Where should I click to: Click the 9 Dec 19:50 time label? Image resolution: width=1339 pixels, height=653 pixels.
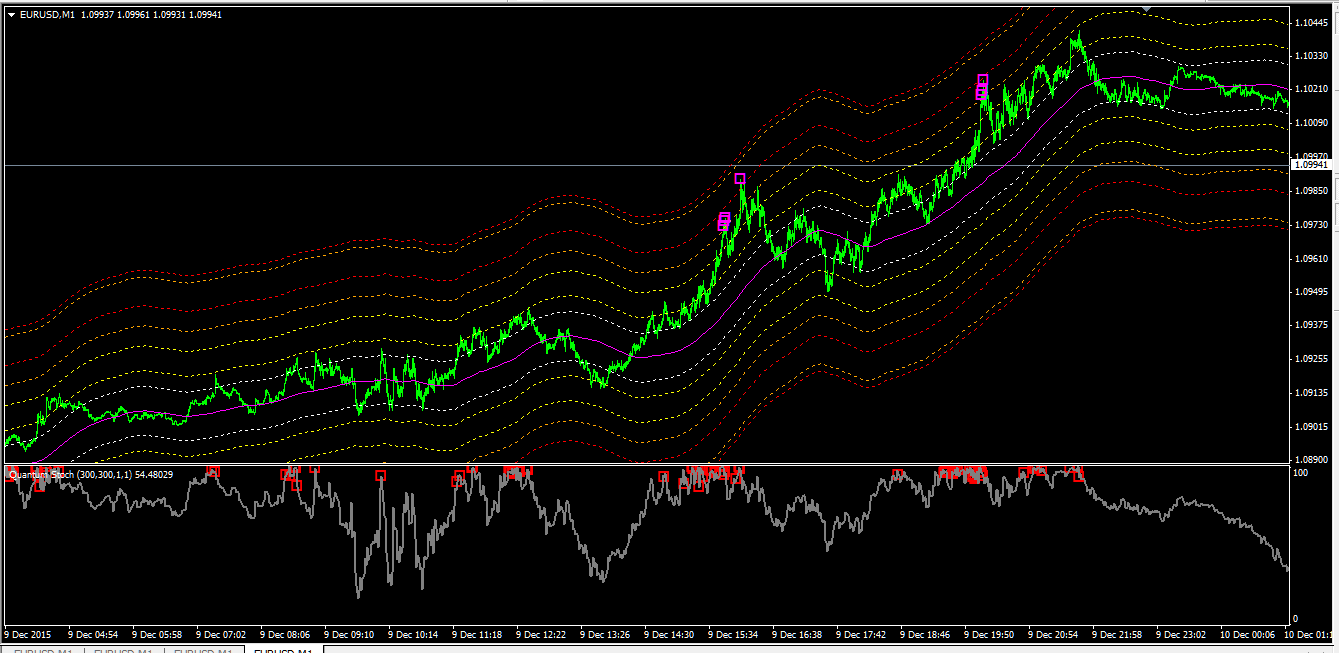(990, 634)
